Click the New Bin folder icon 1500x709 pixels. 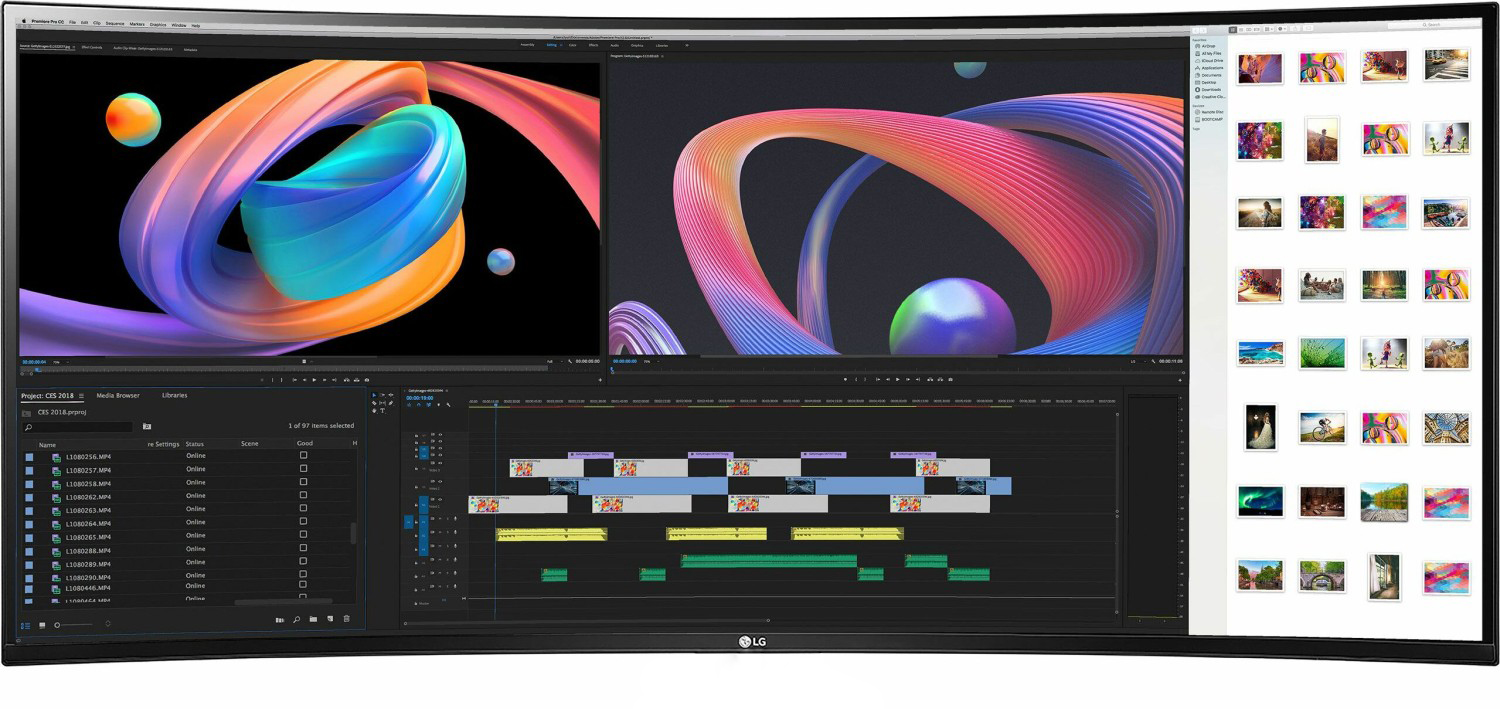313,619
